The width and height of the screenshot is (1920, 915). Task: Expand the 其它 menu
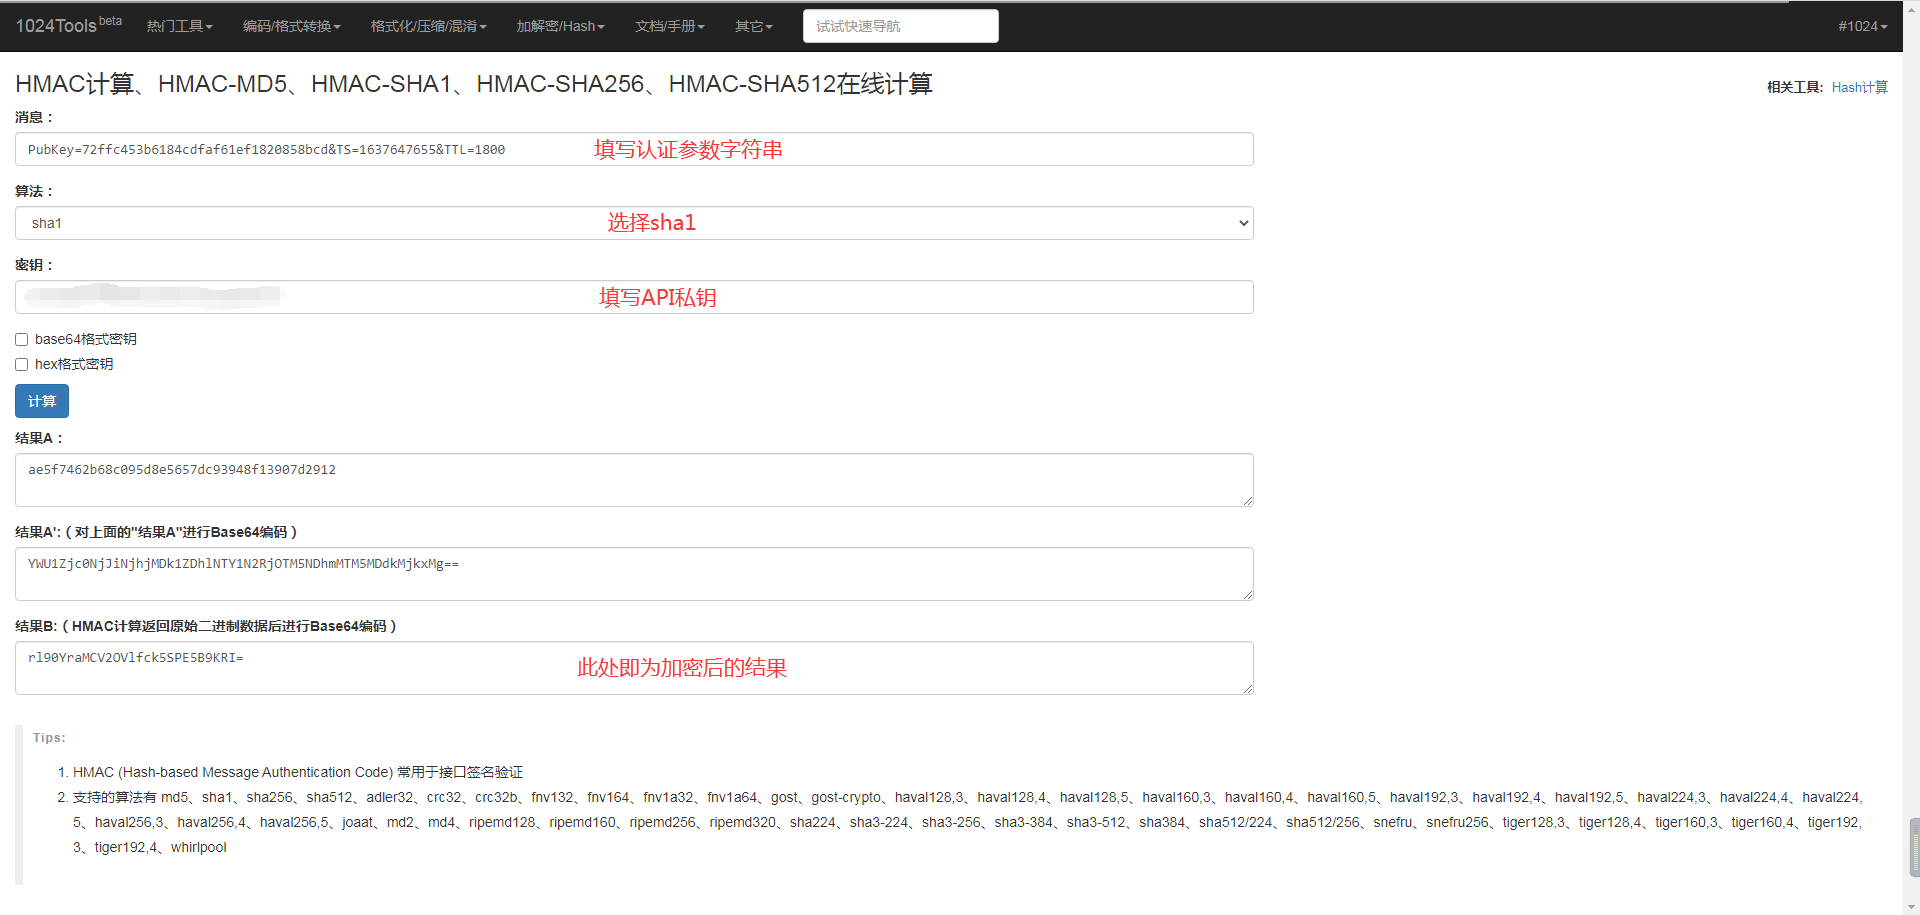(x=754, y=26)
